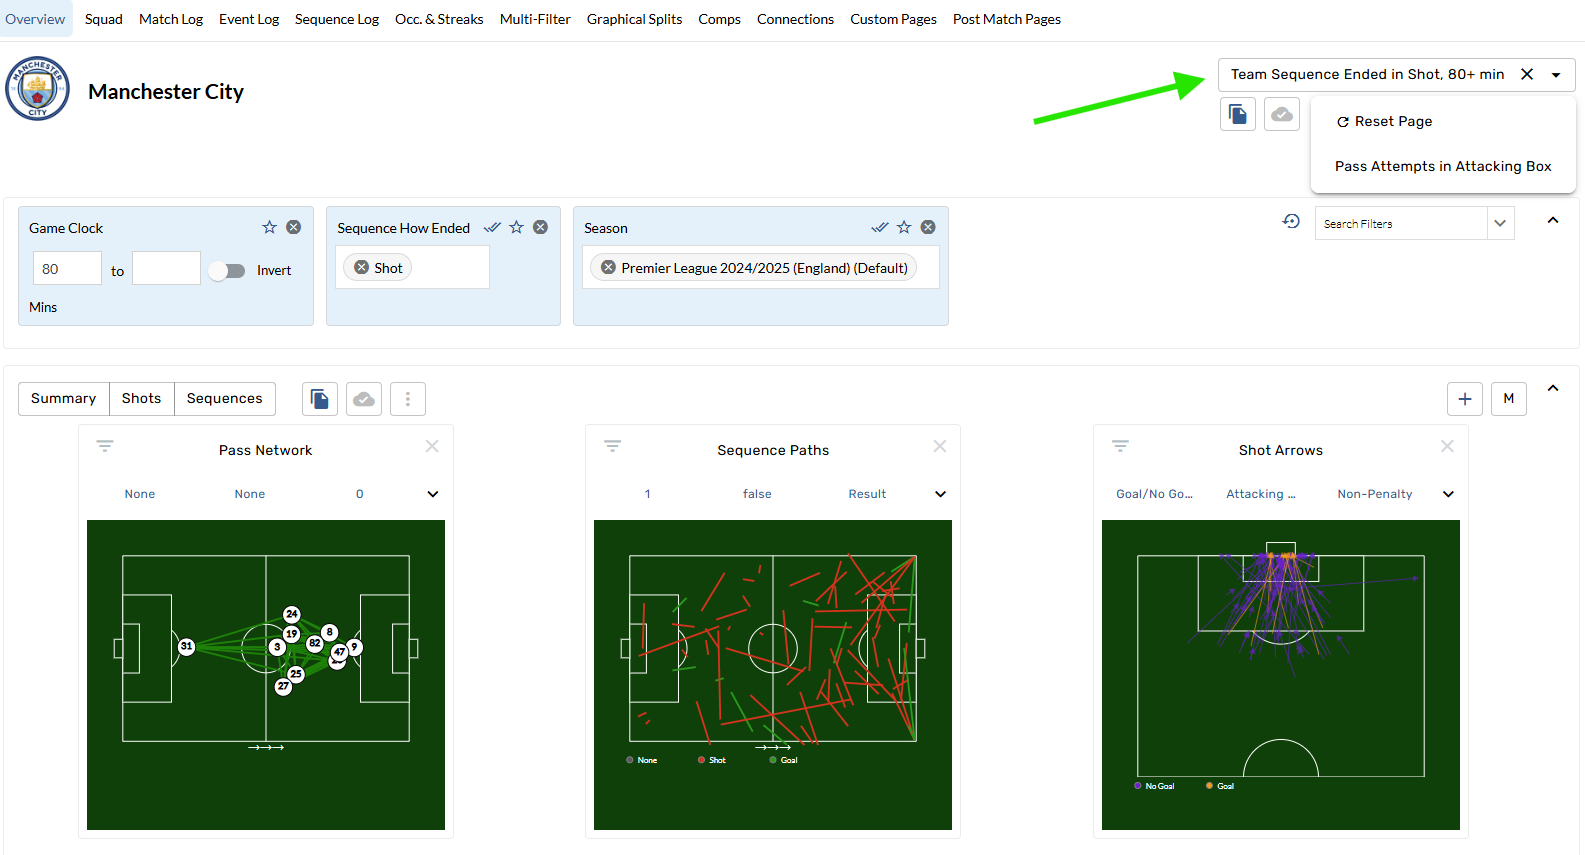Collapse the filters section chevron
The image size is (1585, 855).
pyautogui.click(x=1553, y=220)
